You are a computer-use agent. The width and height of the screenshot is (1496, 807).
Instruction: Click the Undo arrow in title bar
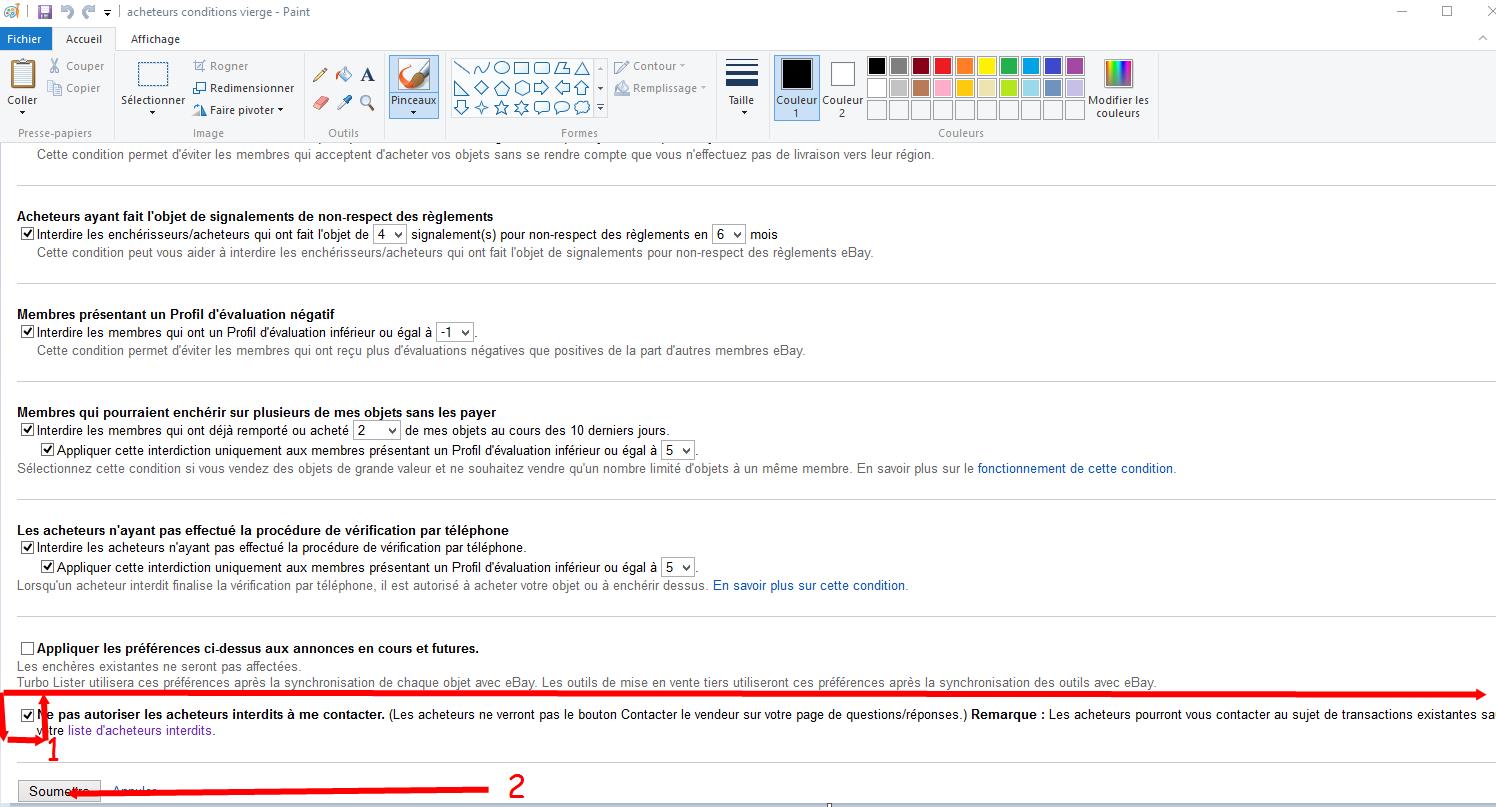(67, 12)
